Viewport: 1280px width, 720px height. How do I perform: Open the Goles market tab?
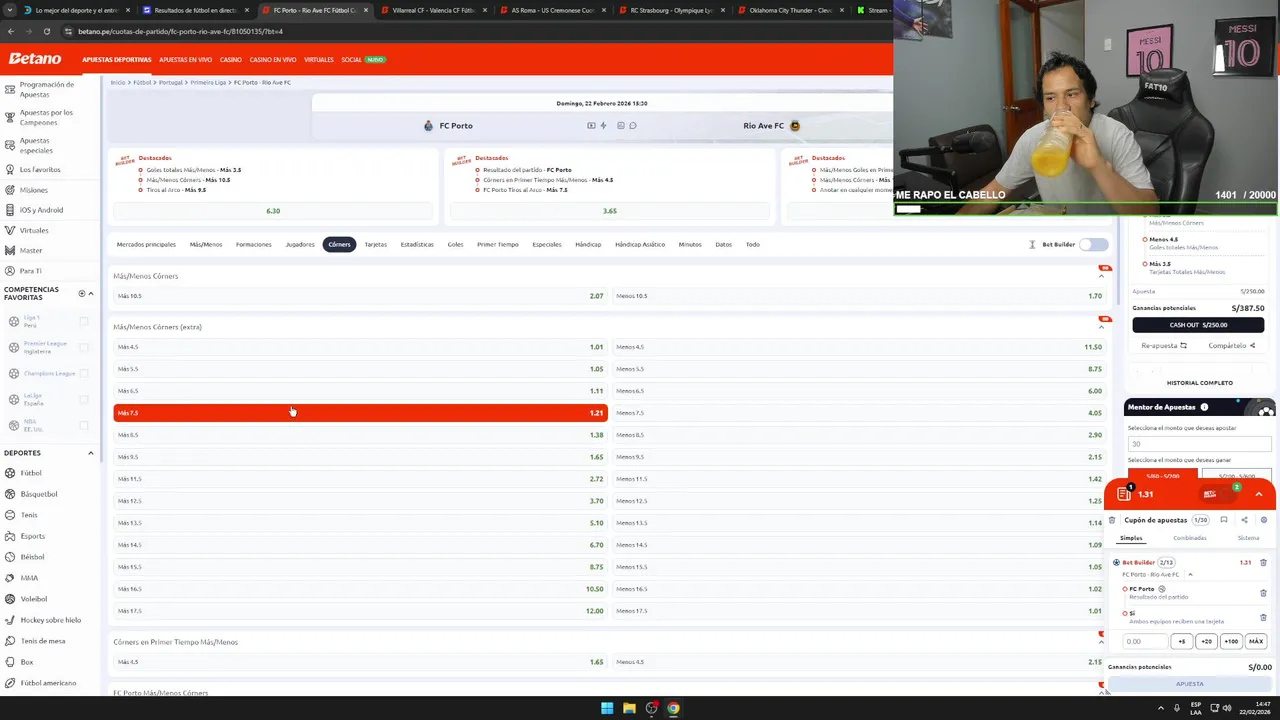pos(455,244)
